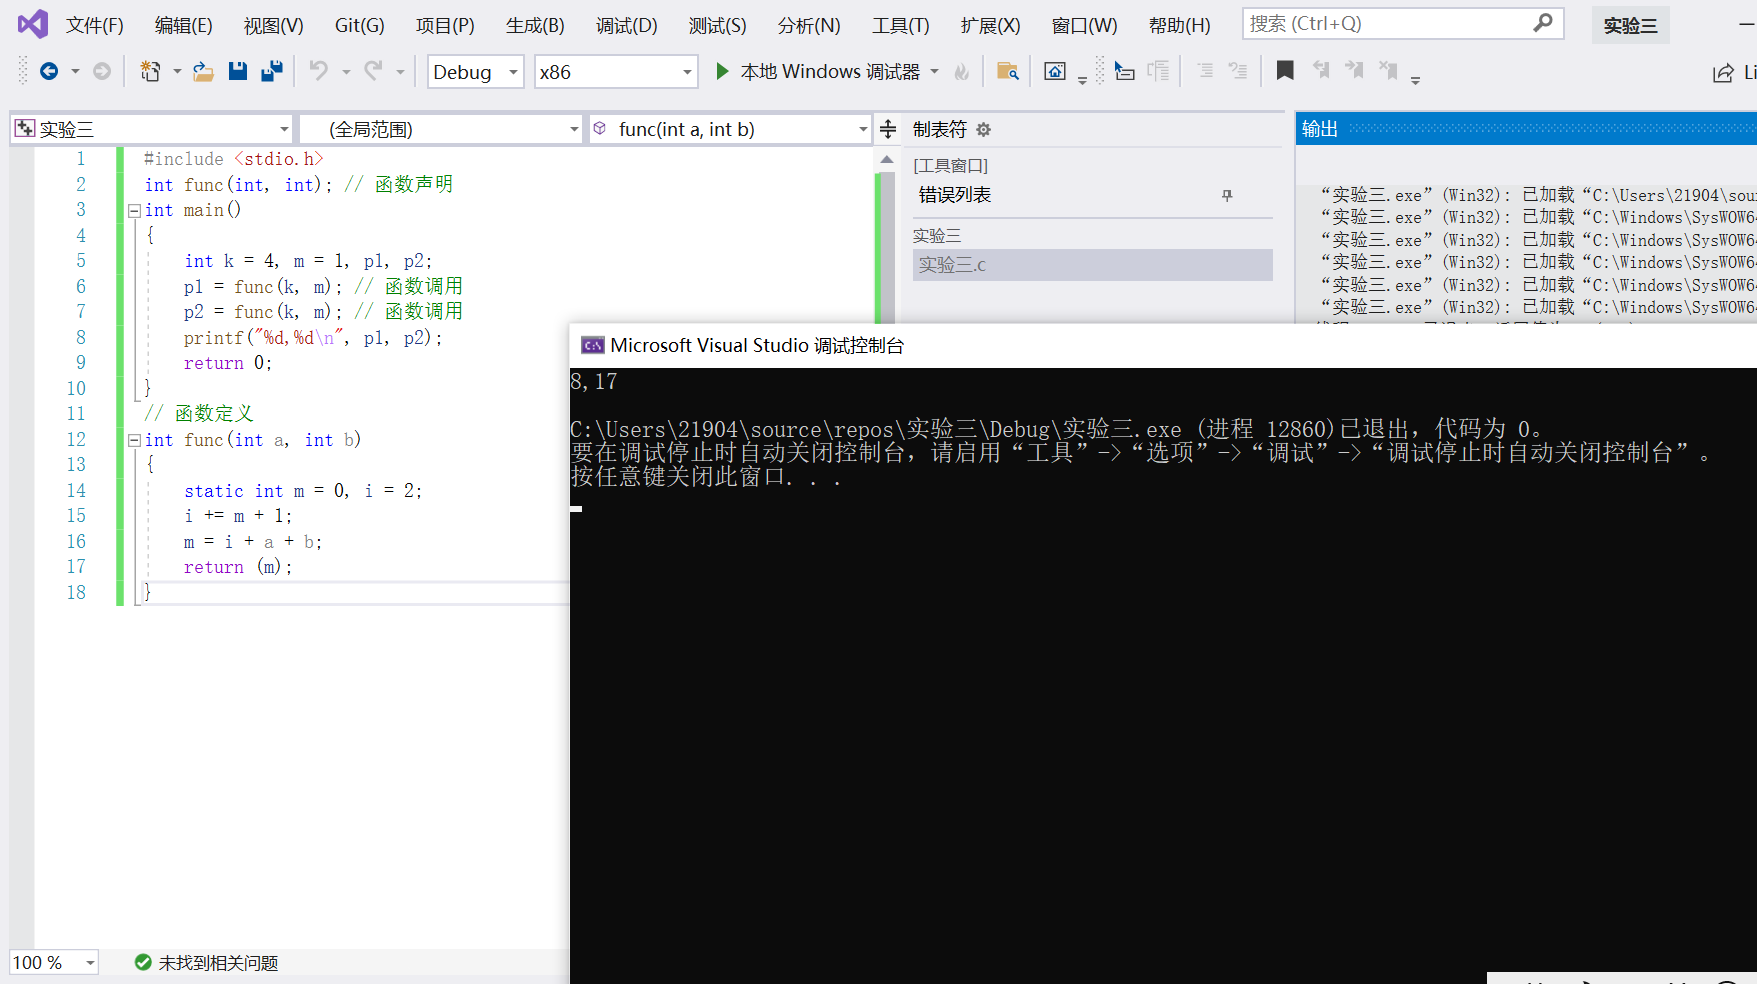Open the new item dropdown arrow
Screen dimensions: 1757x984
tap(177, 72)
